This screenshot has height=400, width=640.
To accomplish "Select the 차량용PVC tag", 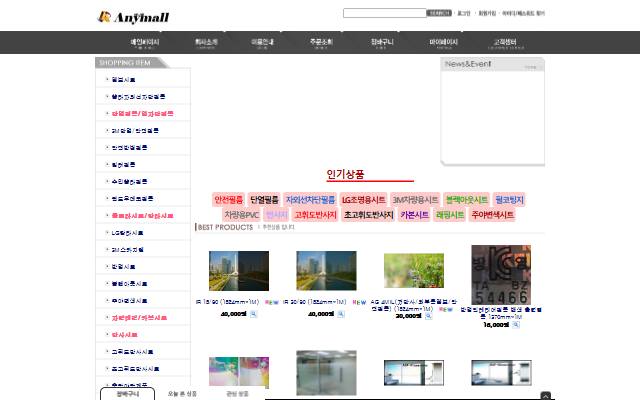I will pyautogui.click(x=242, y=215).
